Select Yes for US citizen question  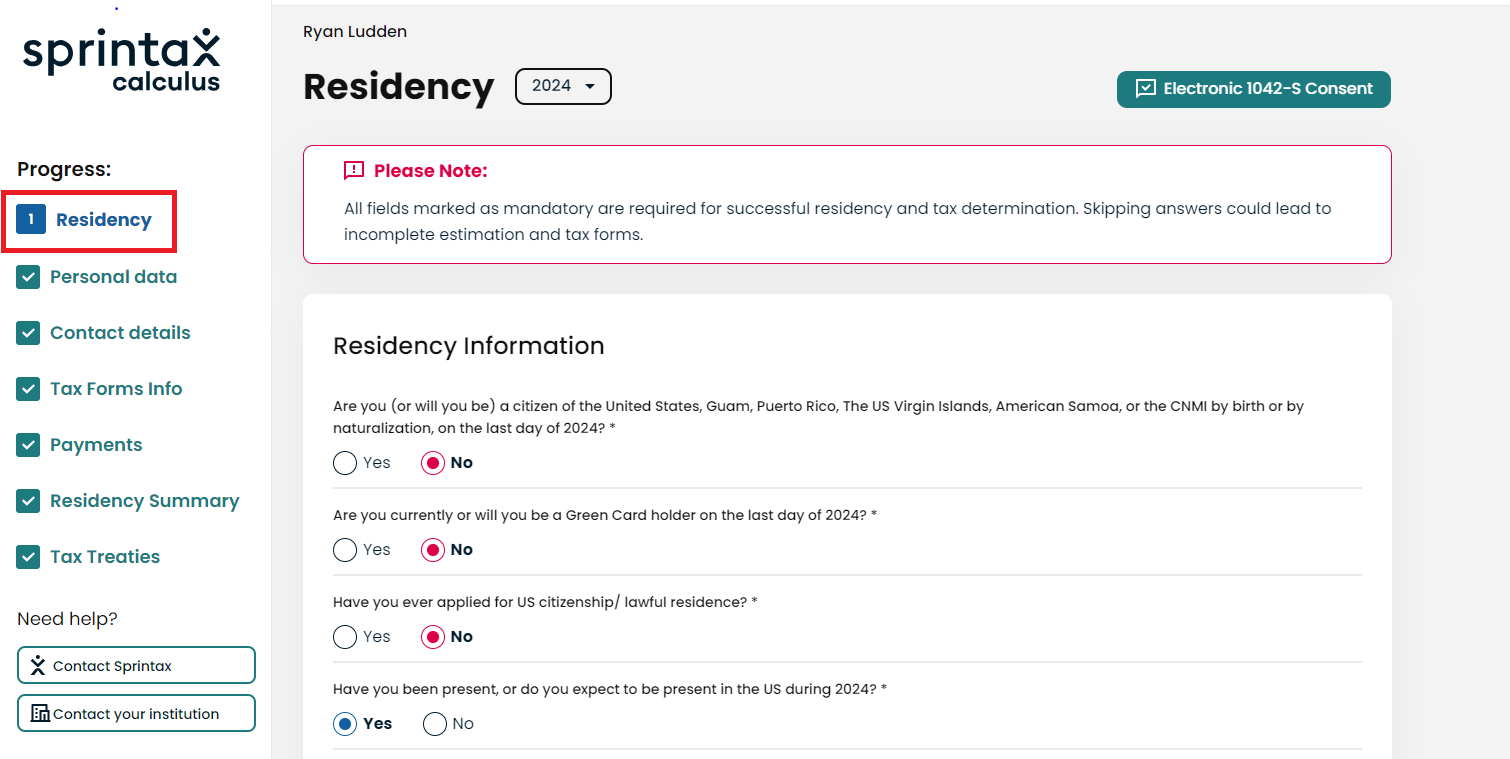point(345,463)
